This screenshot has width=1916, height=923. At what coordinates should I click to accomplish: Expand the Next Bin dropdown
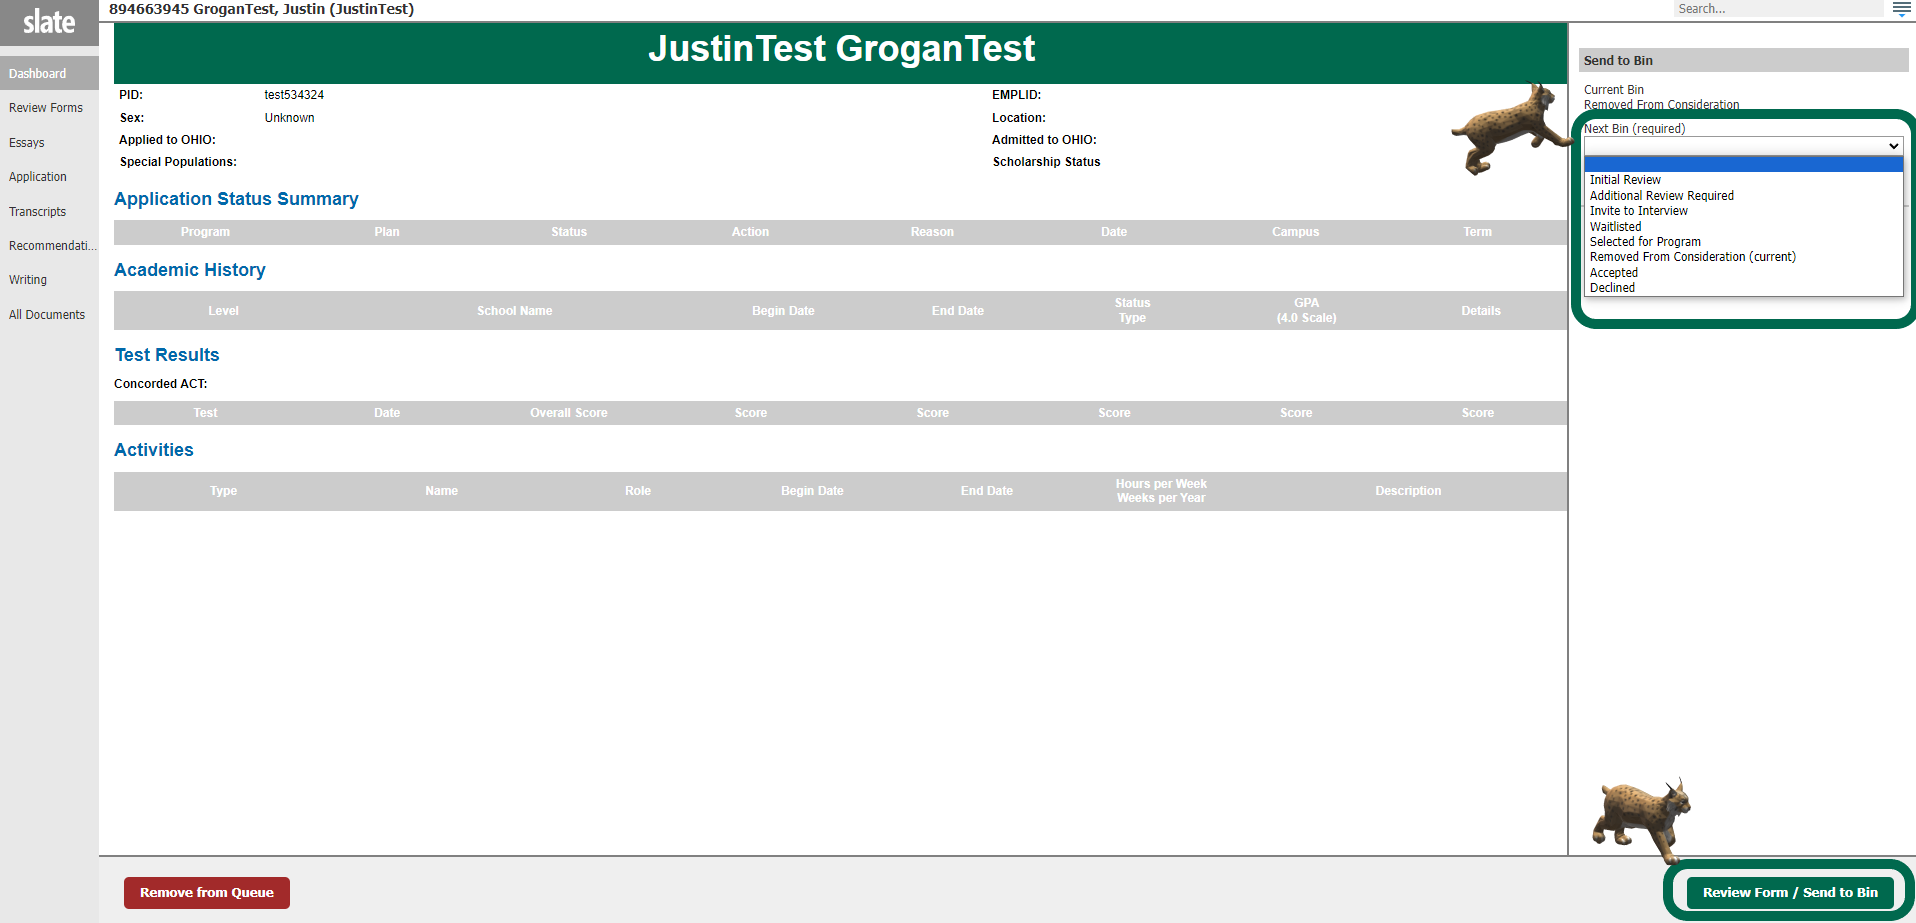pyautogui.click(x=1743, y=146)
